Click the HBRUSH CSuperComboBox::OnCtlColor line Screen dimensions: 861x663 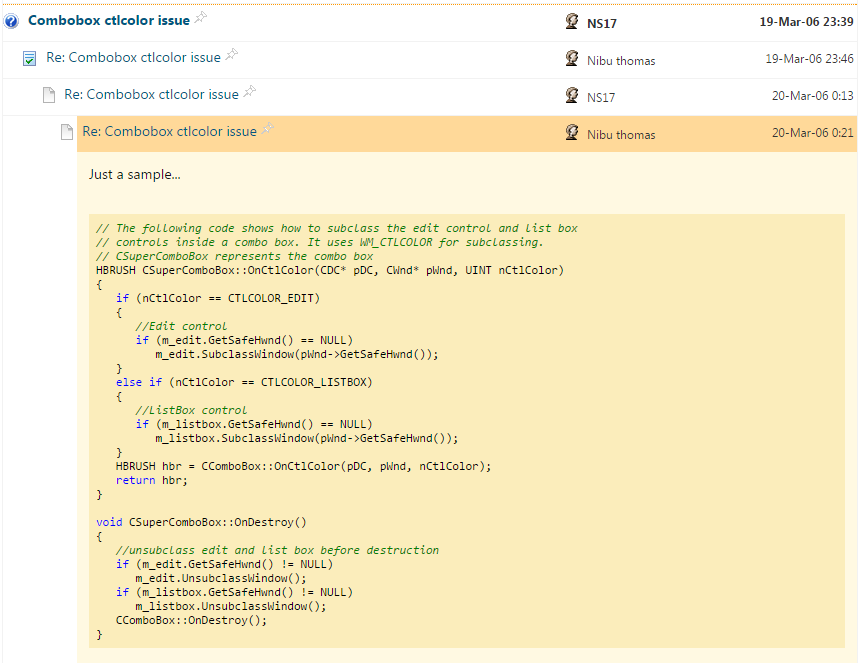(330, 270)
